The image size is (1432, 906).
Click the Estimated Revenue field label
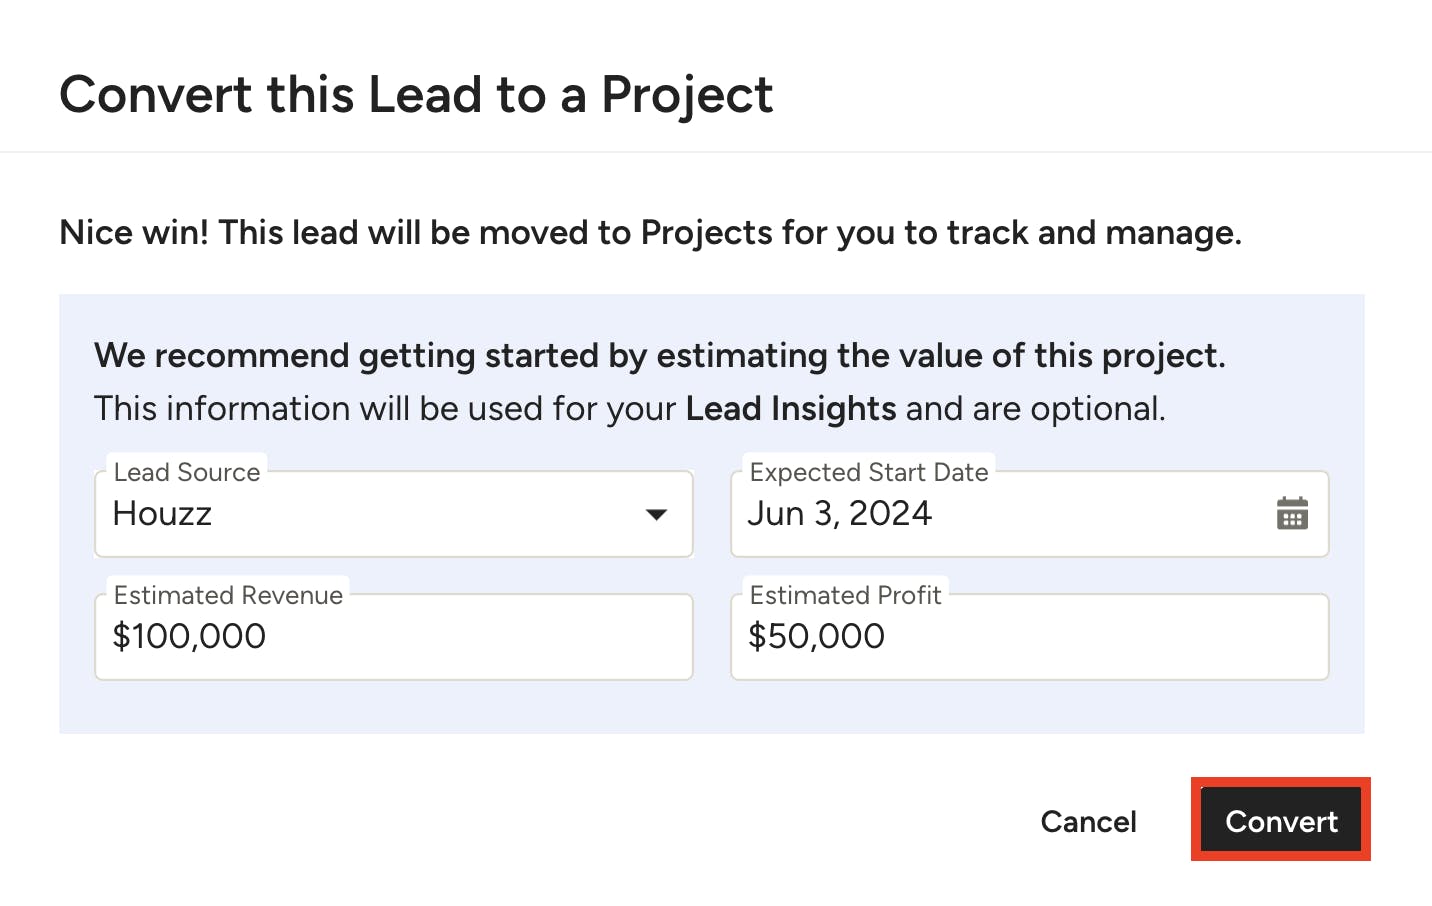click(228, 595)
